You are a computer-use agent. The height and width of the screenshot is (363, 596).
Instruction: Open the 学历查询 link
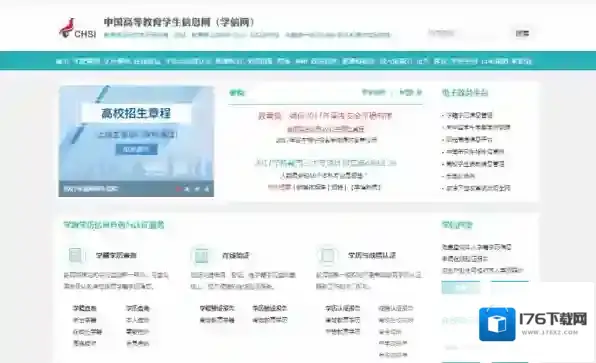(138, 308)
